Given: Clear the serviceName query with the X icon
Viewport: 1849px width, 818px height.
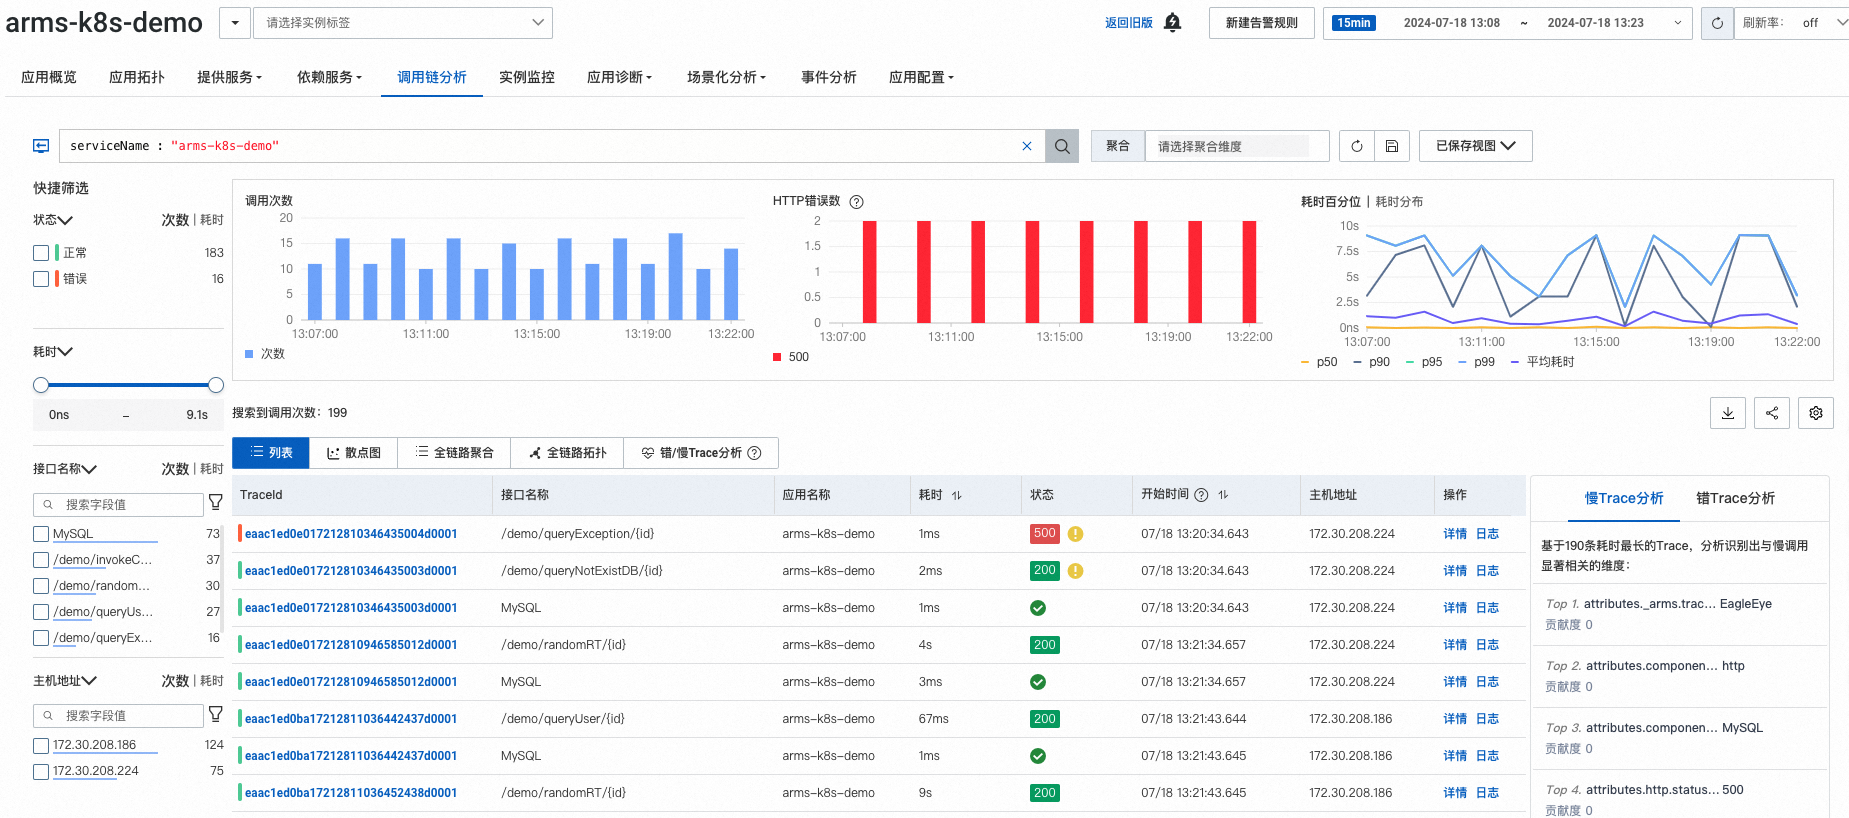Looking at the screenshot, I should [1027, 146].
